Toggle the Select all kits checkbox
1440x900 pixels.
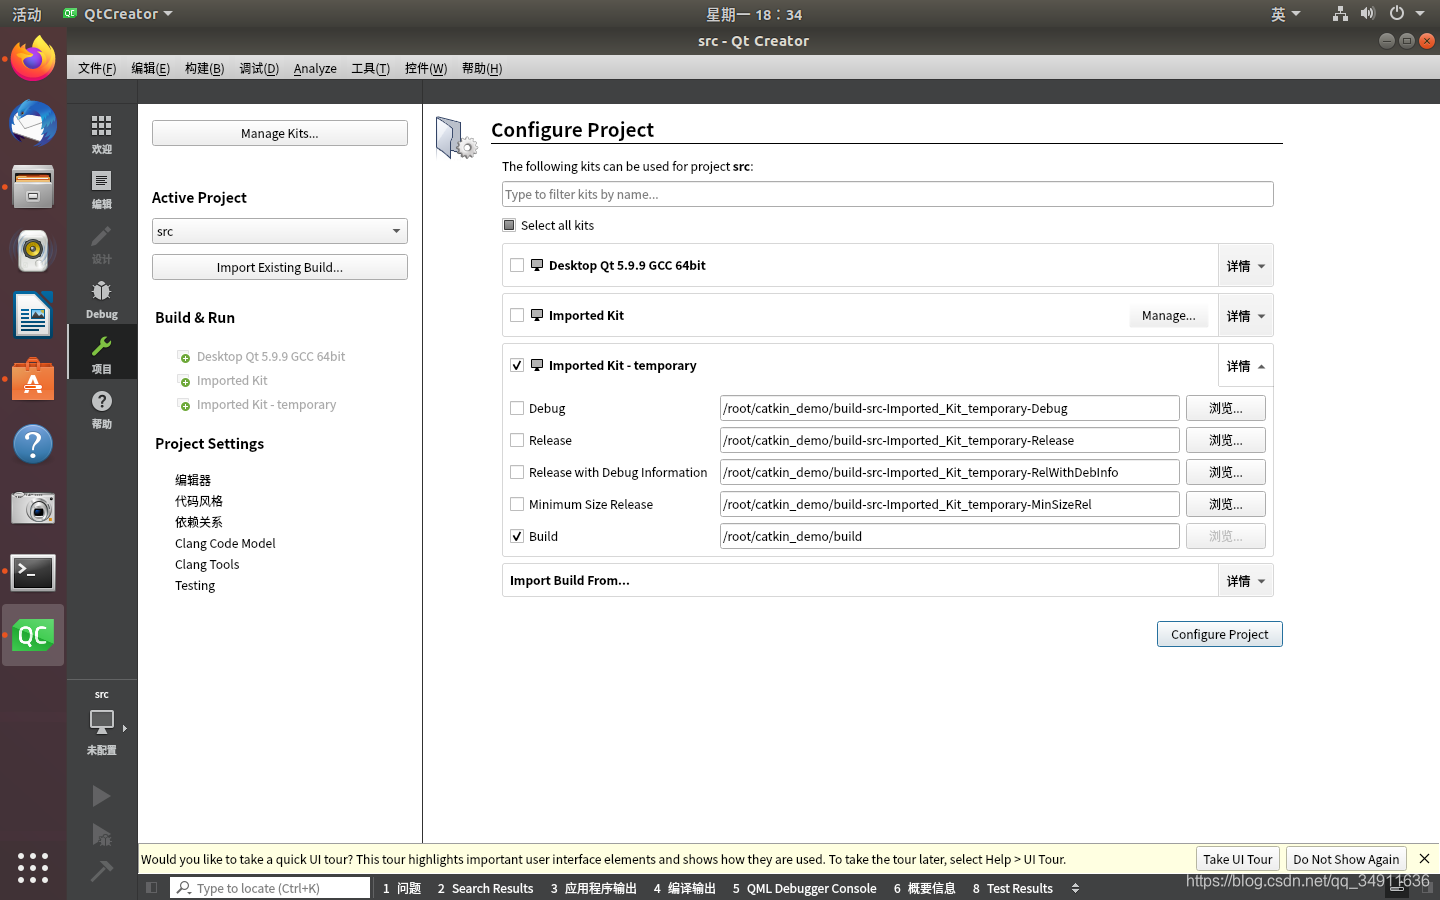(x=509, y=225)
